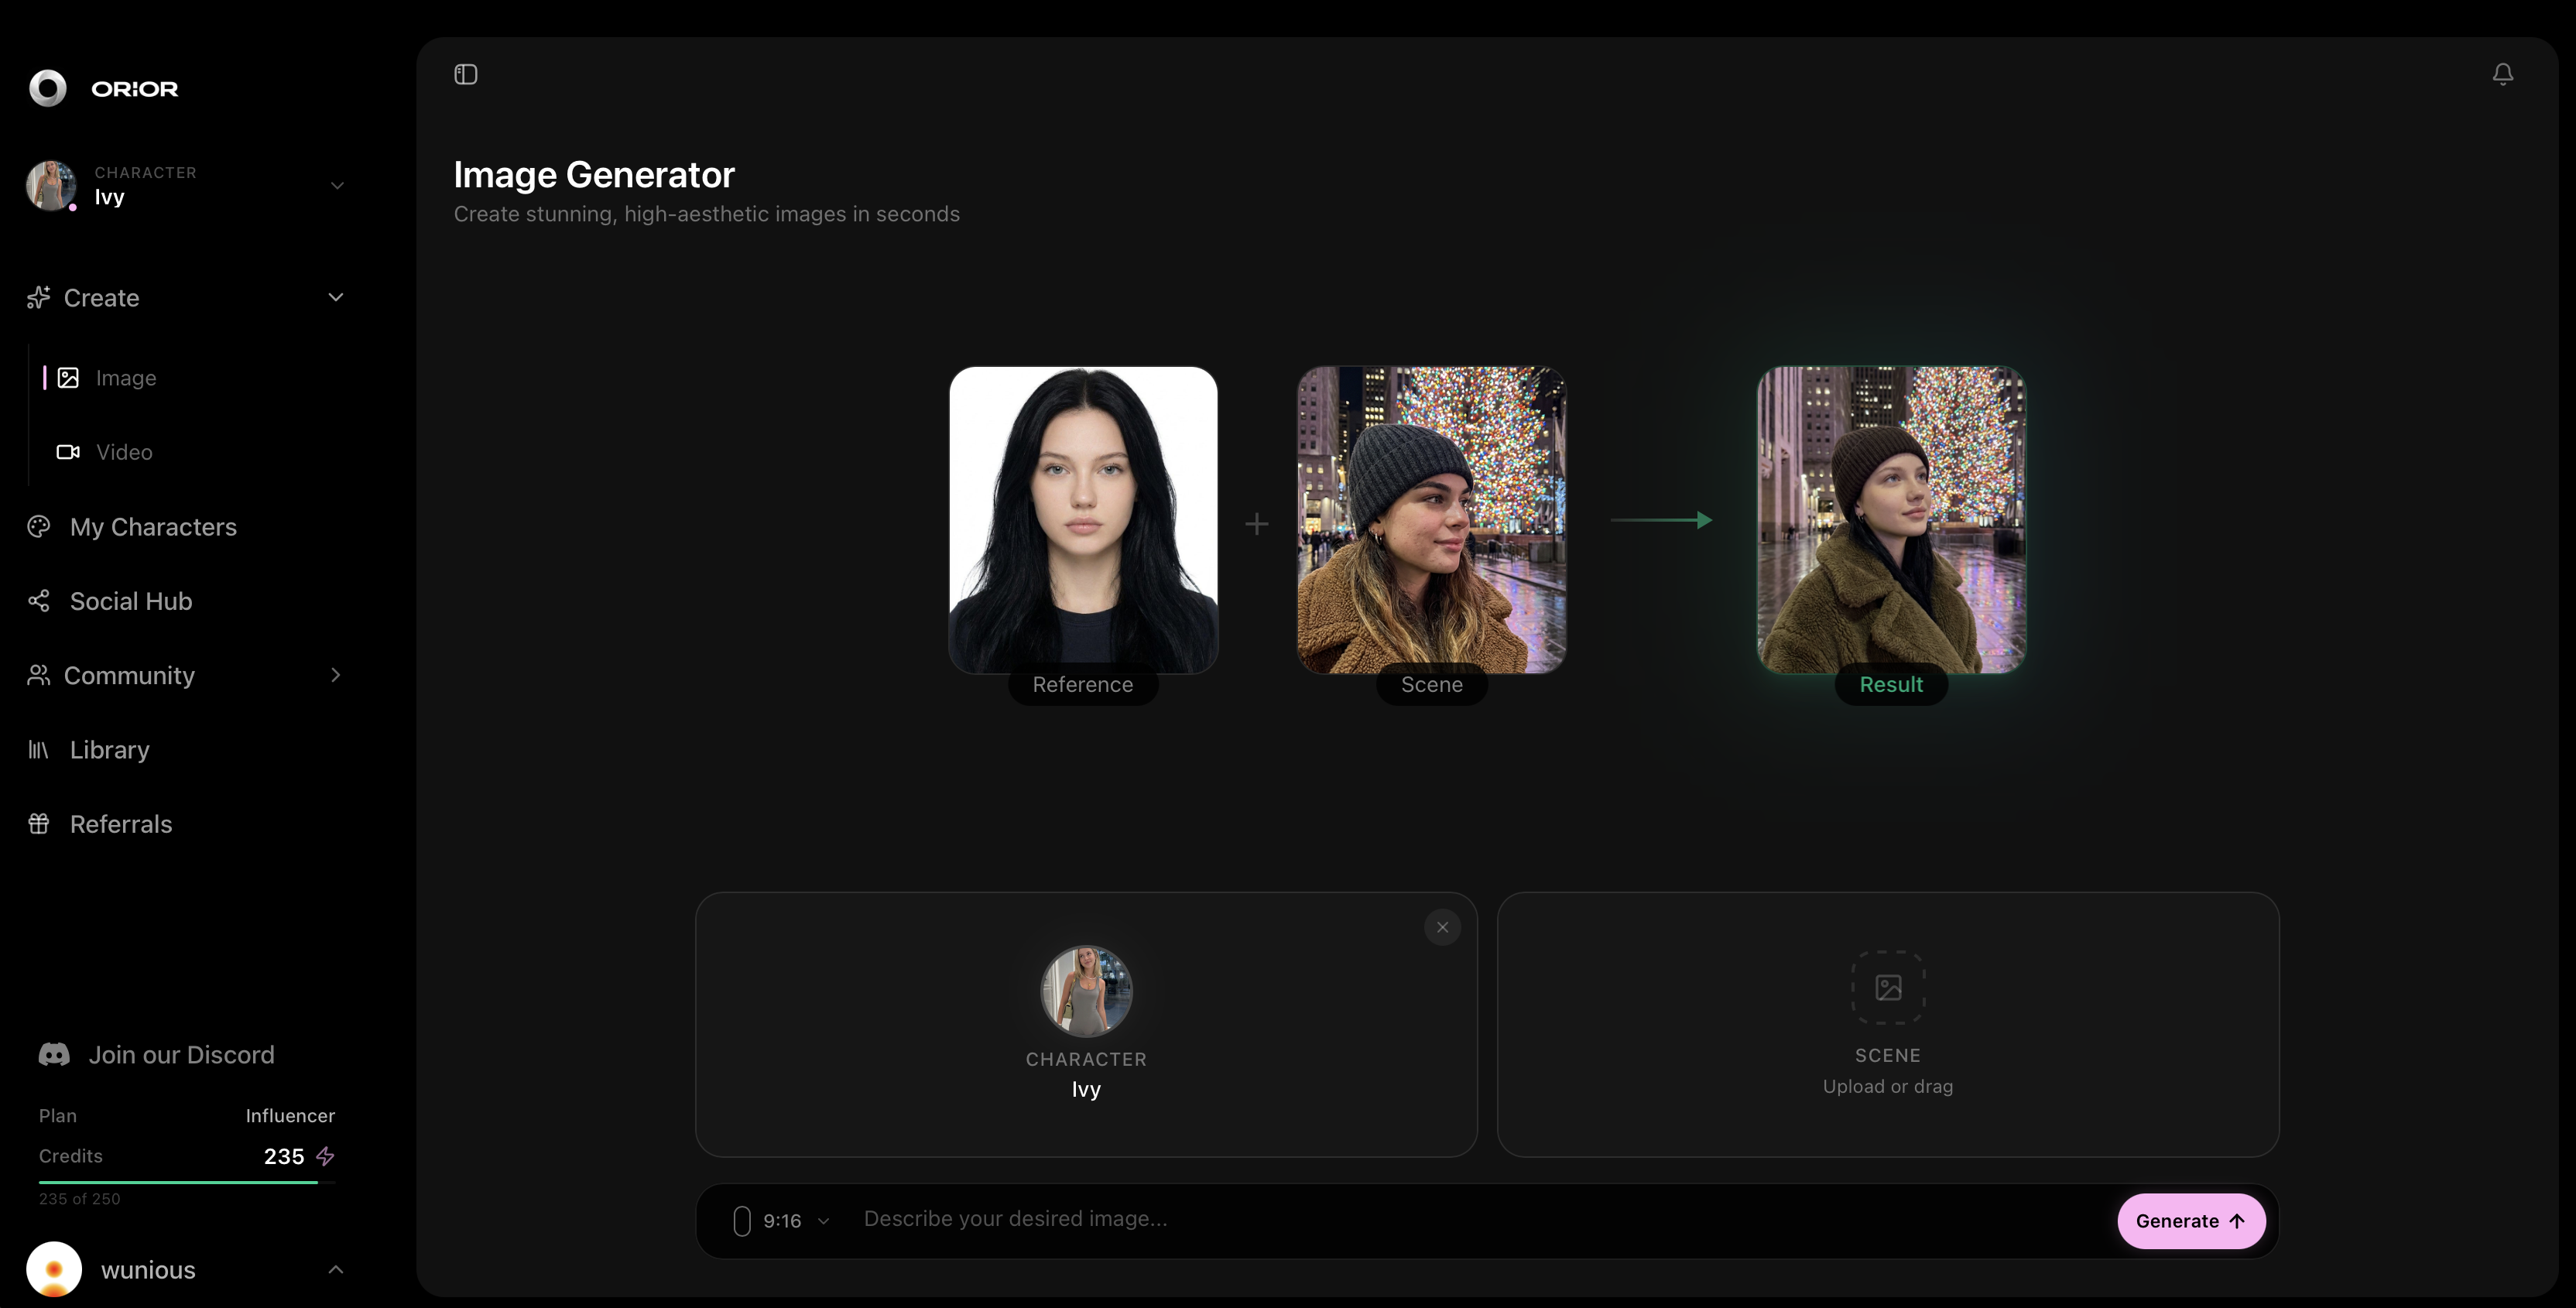Open notifications via the bell icon
The image size is (2576, 1308).
[2502, 73]
